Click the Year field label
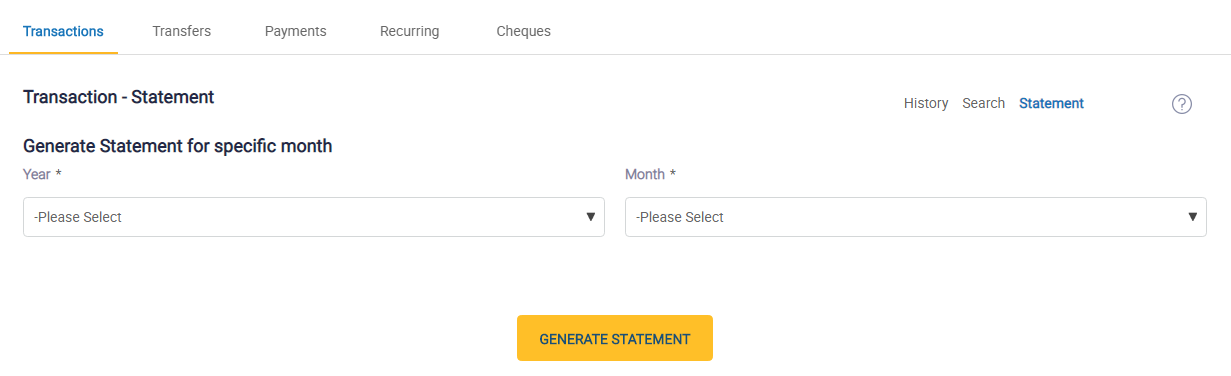1231x376 pixels. (x=37, y=174)
